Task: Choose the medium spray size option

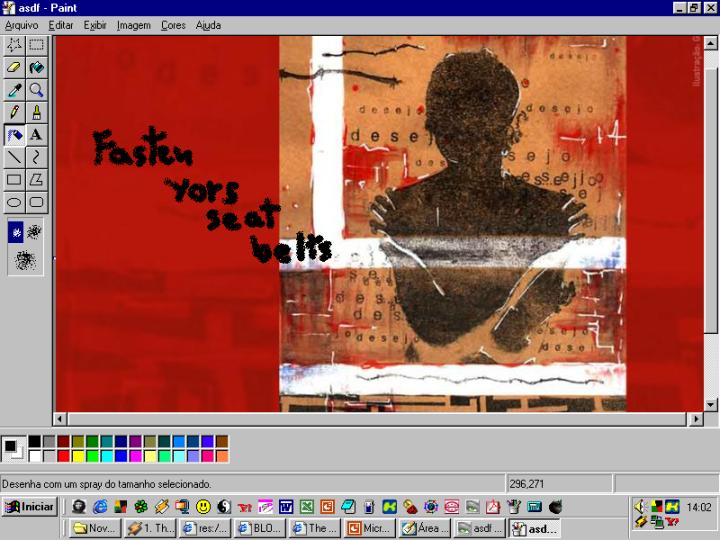Action: point(34,232)
